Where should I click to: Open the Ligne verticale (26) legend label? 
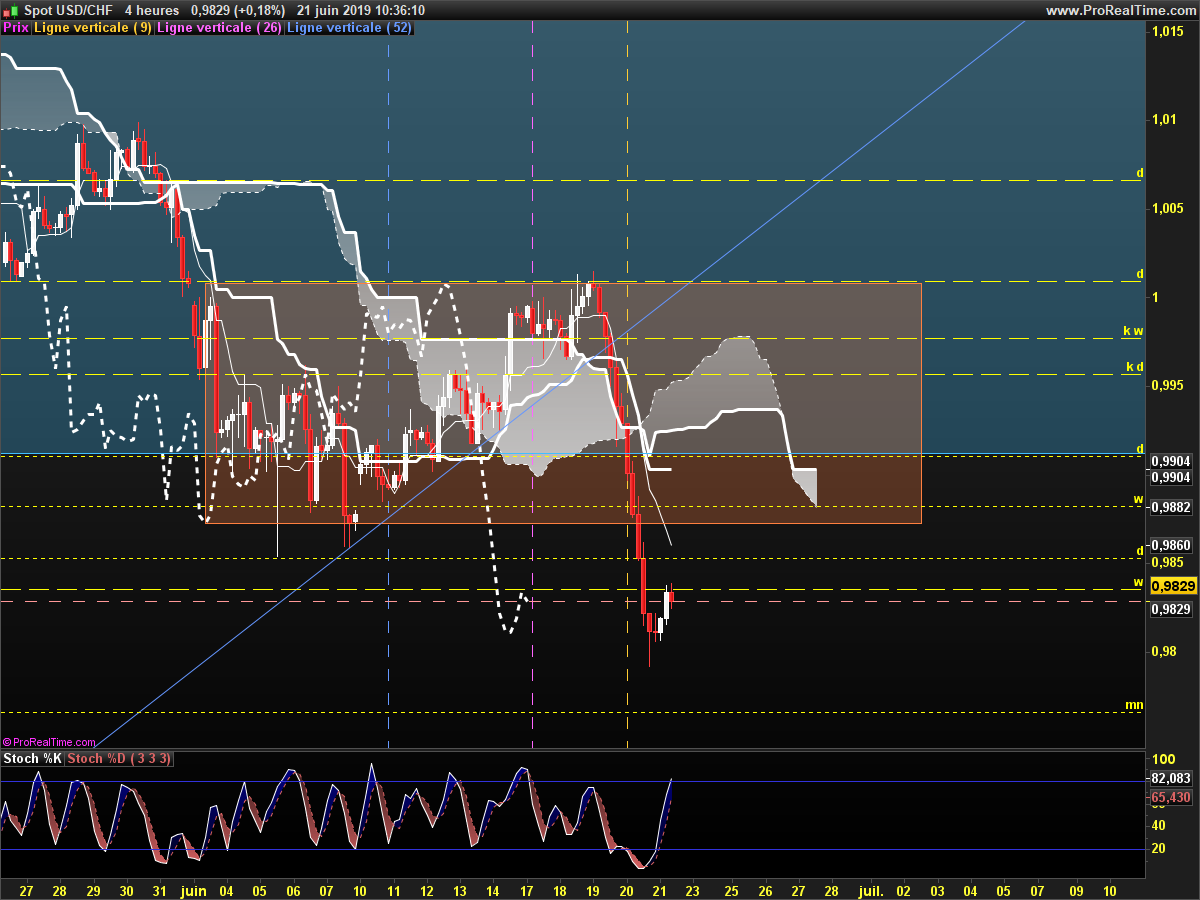coord(220,28)
